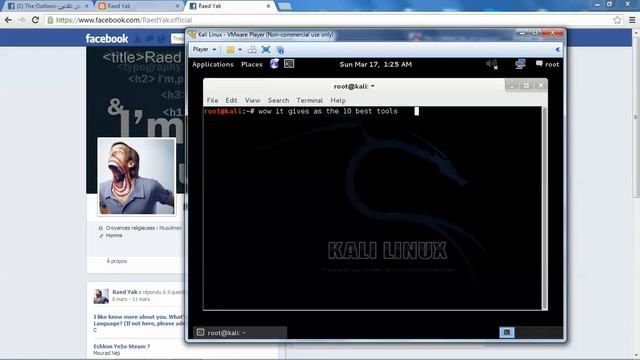Screen dimensions: 640x360
Task: Open terminal View menu
Action: pyautogui.click(x=252, y=100)
